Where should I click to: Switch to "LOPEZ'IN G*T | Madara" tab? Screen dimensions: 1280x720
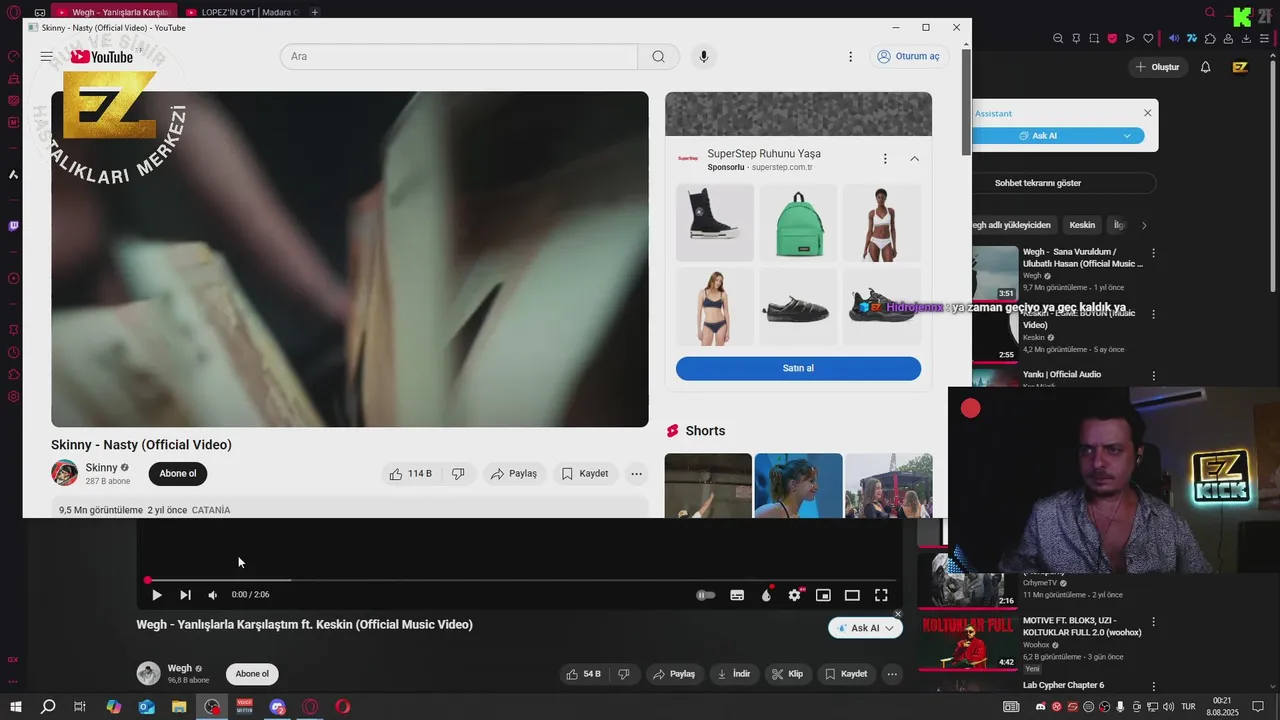click(242, 12)
